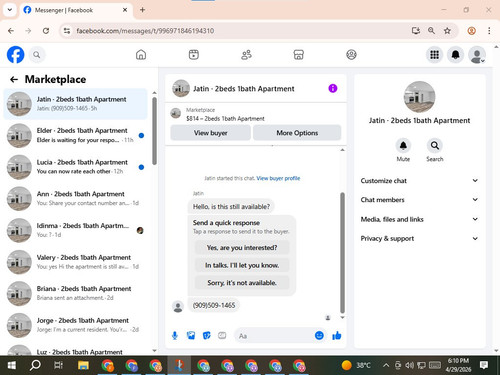Image resolution: width=500 pixels, height=375 pixels.
Task: Click the Facebook search magnifier icon
Action: coord(37,55)
